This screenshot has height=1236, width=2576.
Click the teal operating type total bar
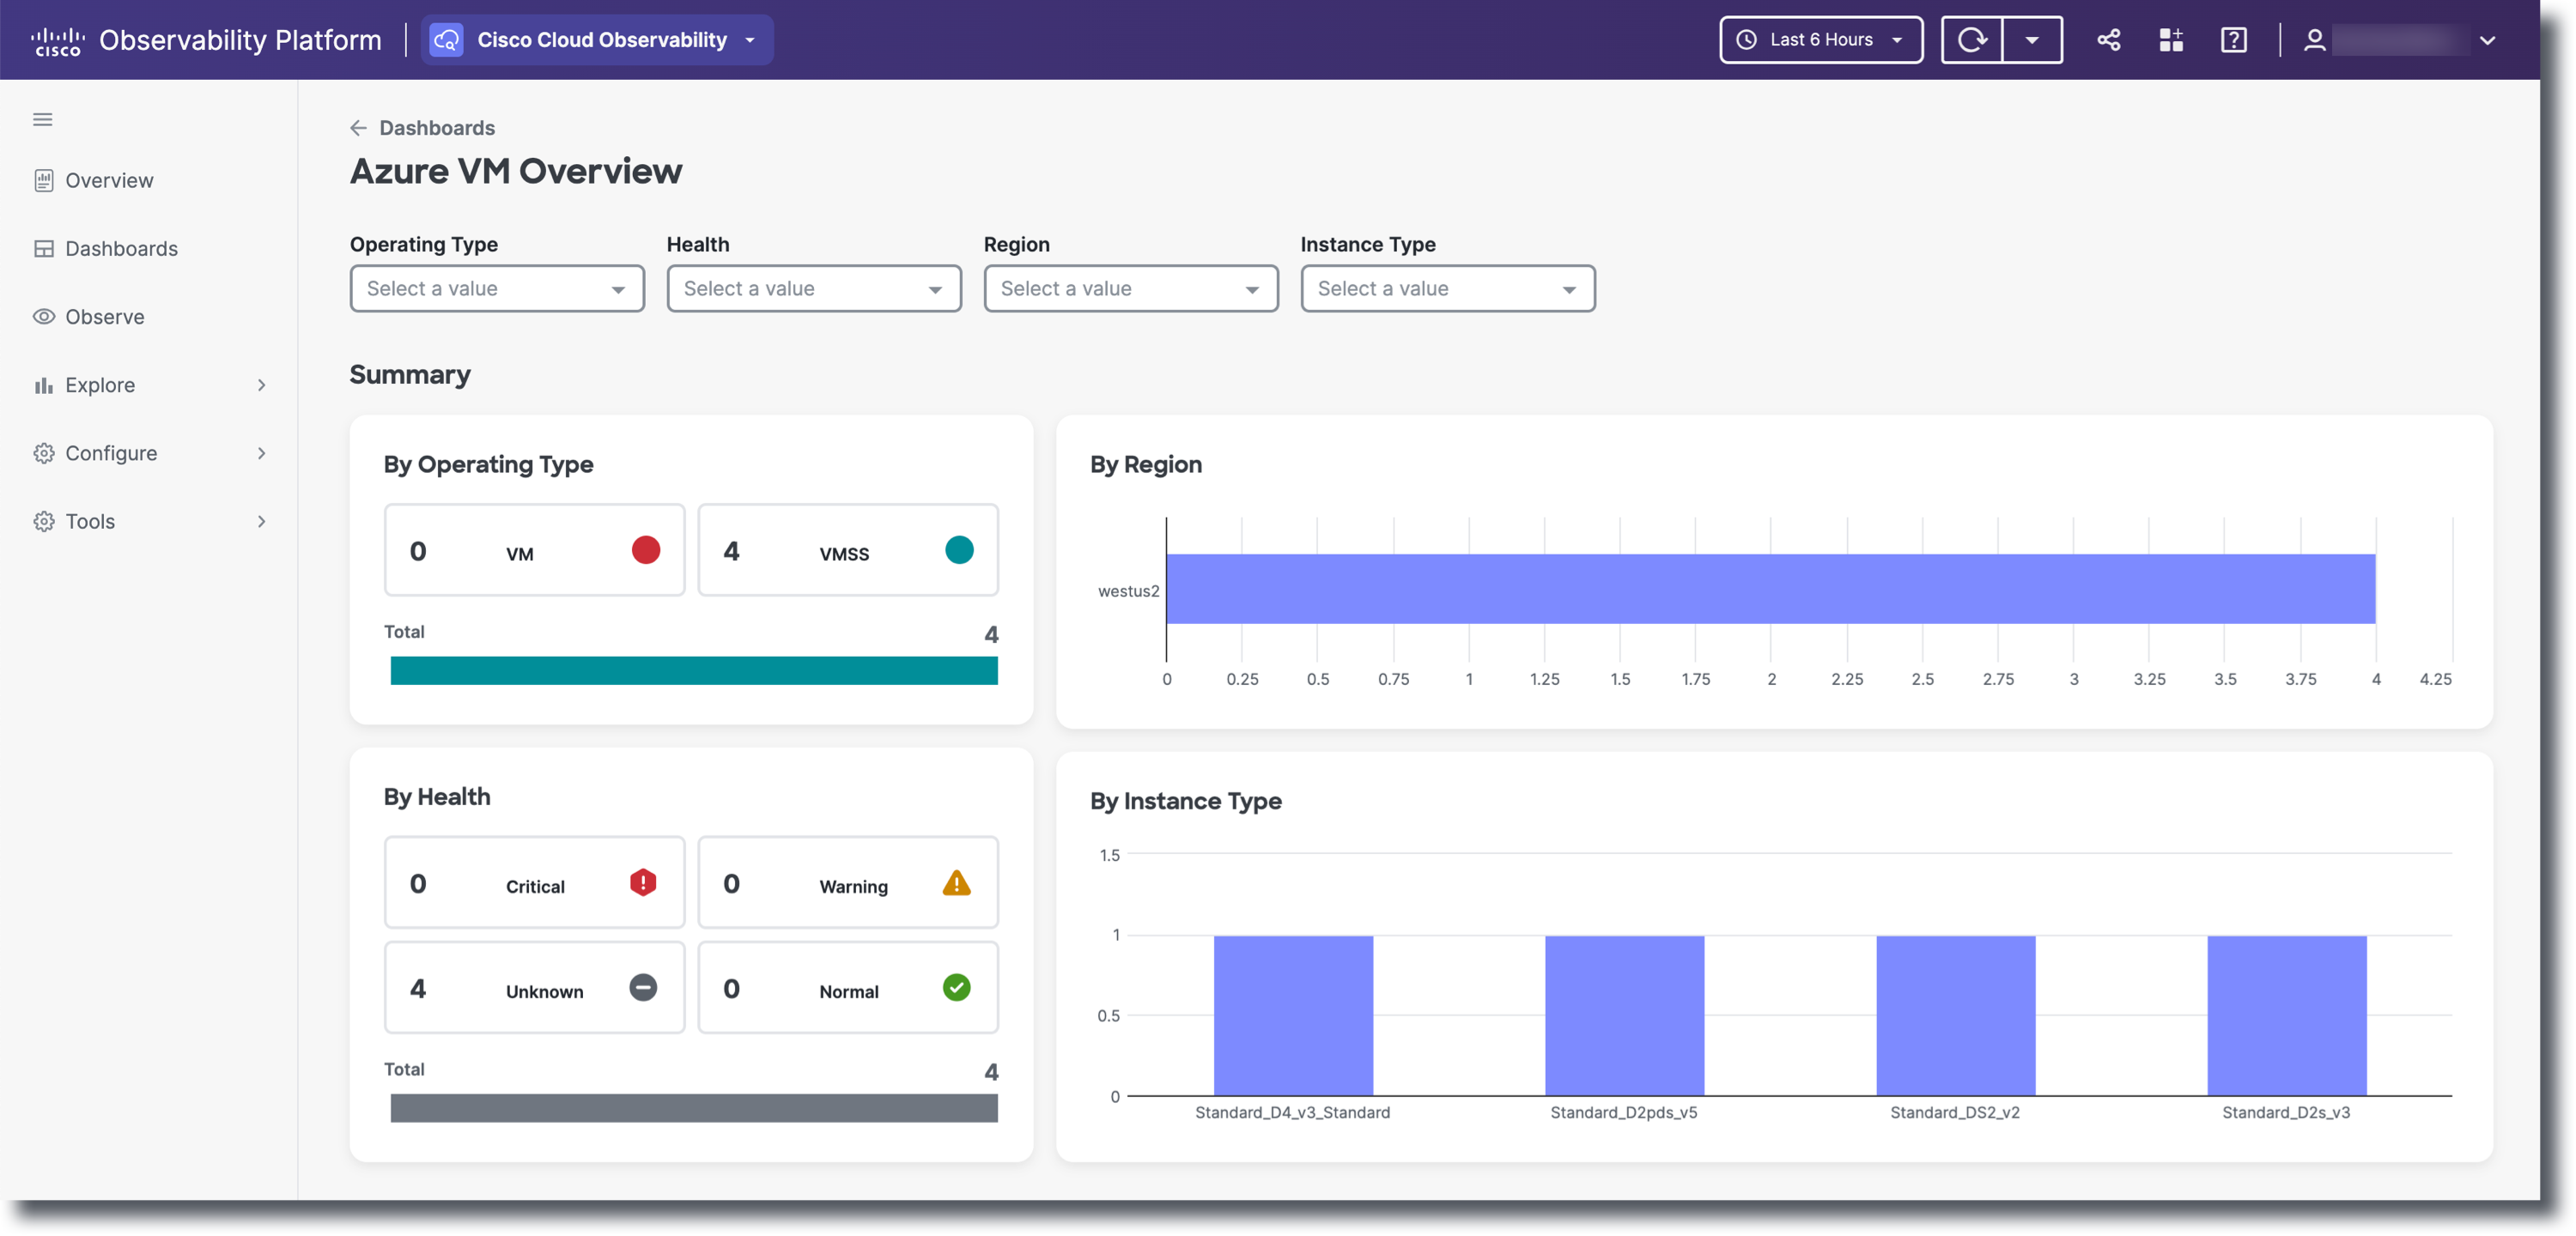(x=694, y=670)
